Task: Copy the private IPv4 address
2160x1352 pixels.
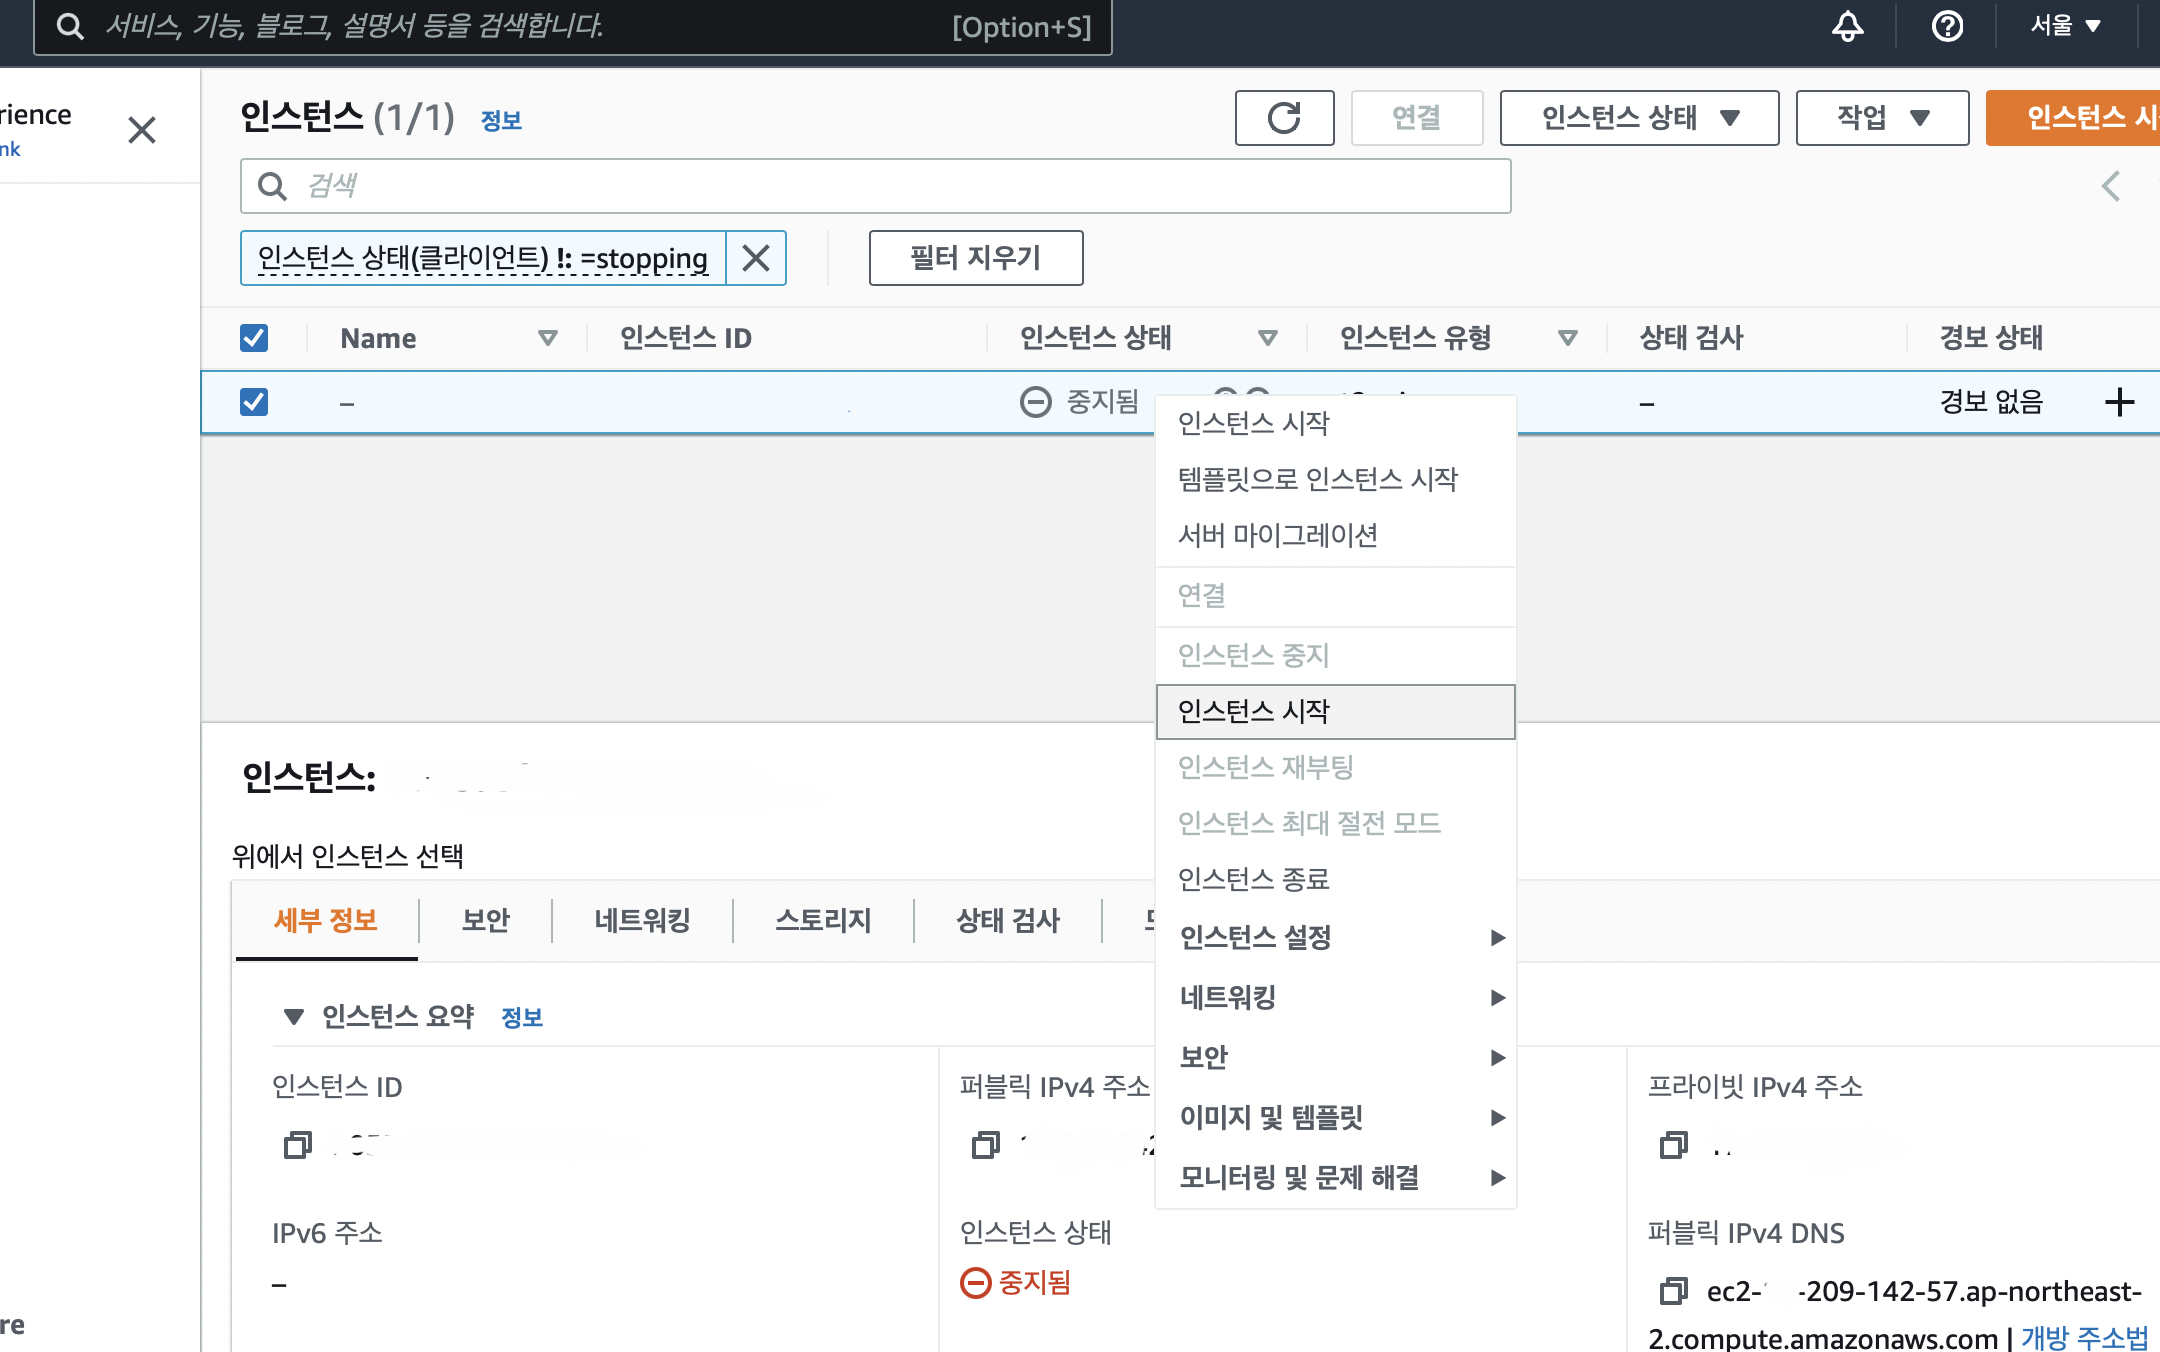Action: [x=1673, y=1144]
